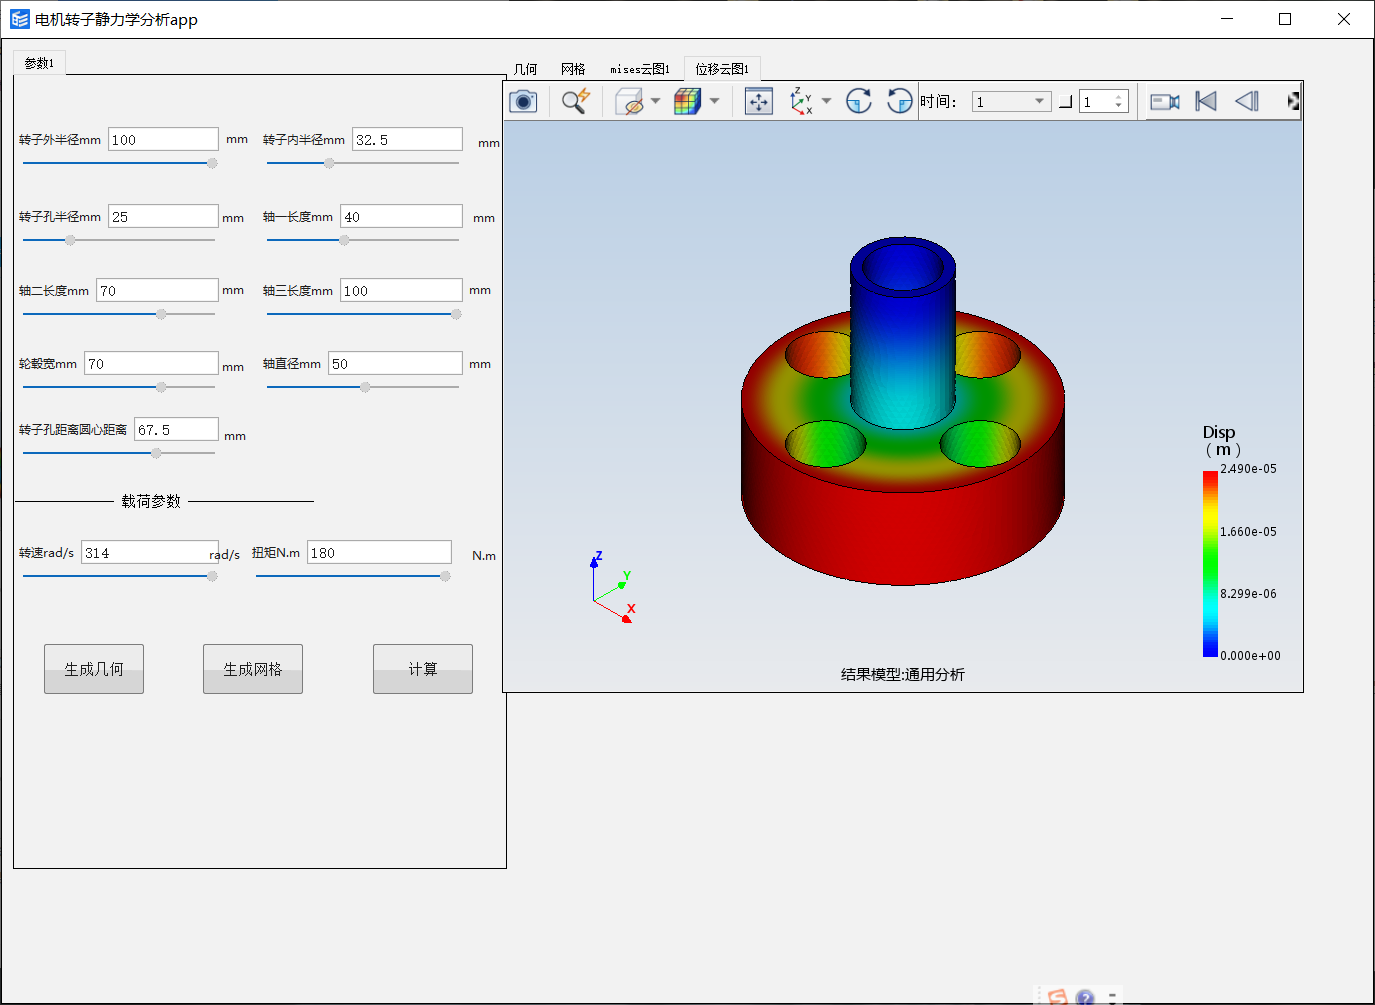Select the 参数1 tab

pyautogui.click(x=39, y=63)
